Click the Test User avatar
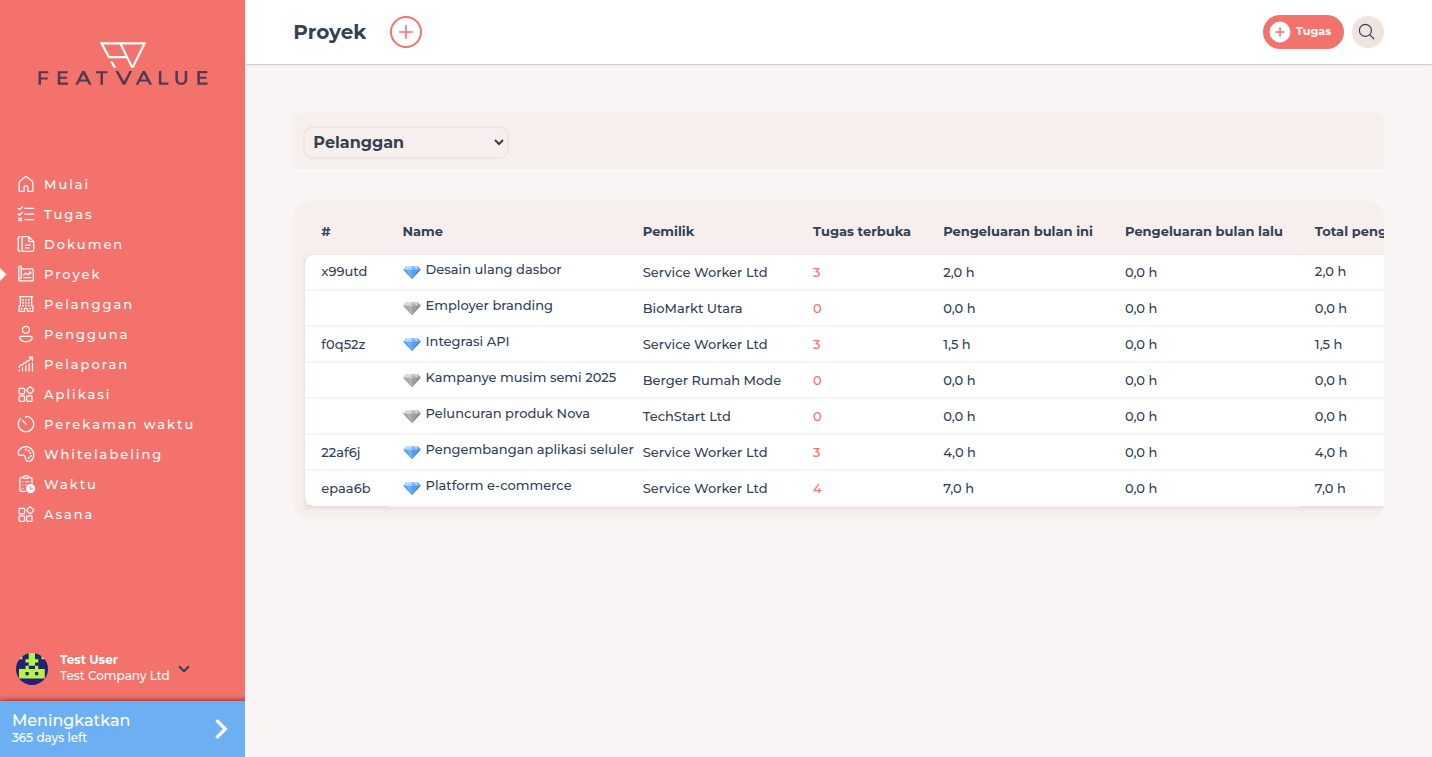Image resolution: width=1432 pixels, height=757 pixels. (32, 669)
